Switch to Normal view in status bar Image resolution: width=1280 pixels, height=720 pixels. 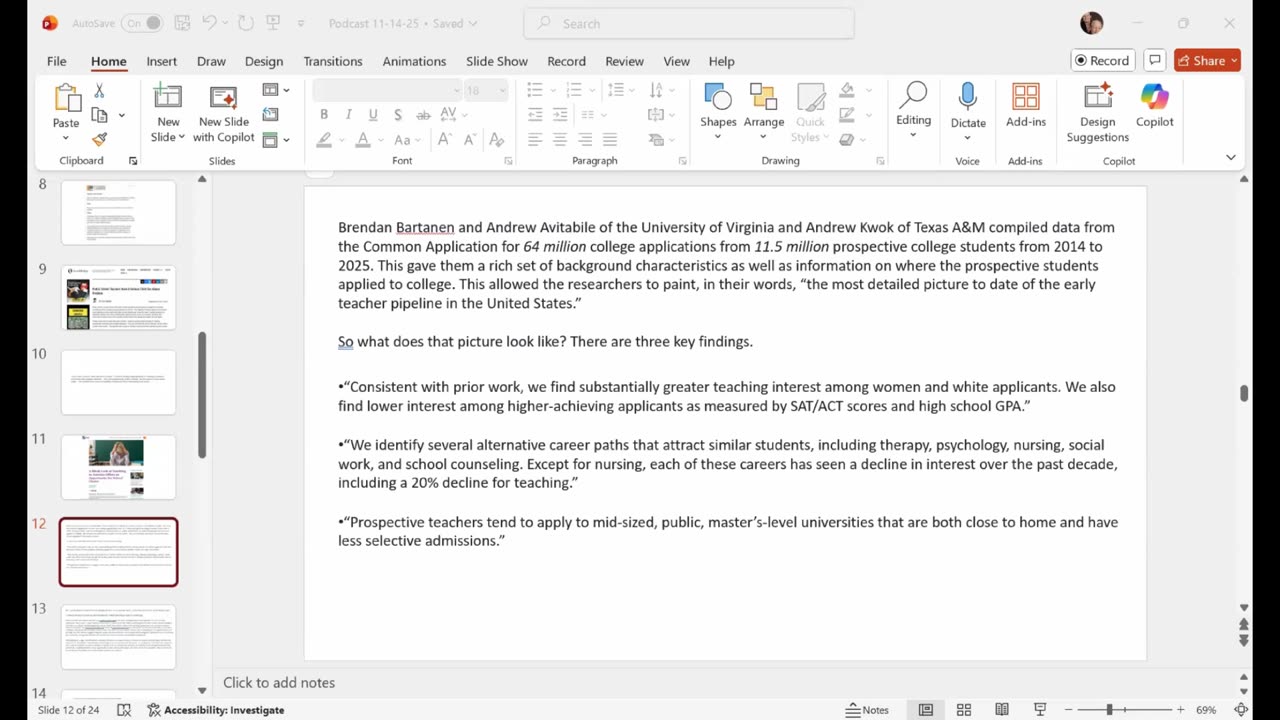[926, 710]
